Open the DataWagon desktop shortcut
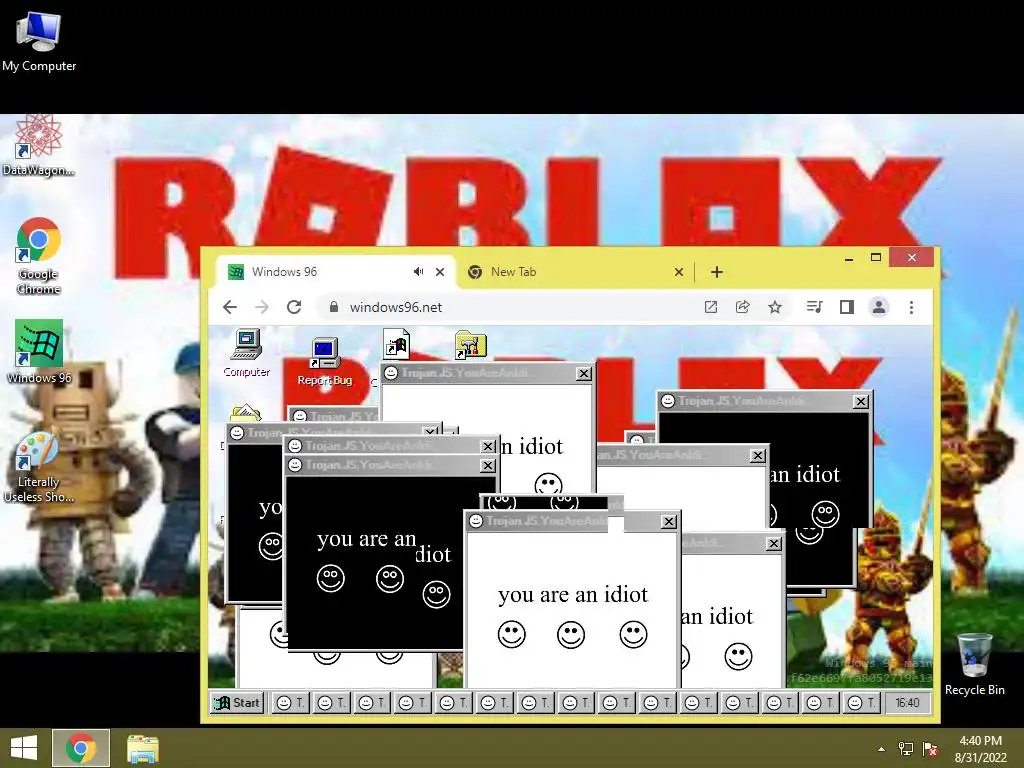The image size is (1024, 768). (x=38, y=145)
